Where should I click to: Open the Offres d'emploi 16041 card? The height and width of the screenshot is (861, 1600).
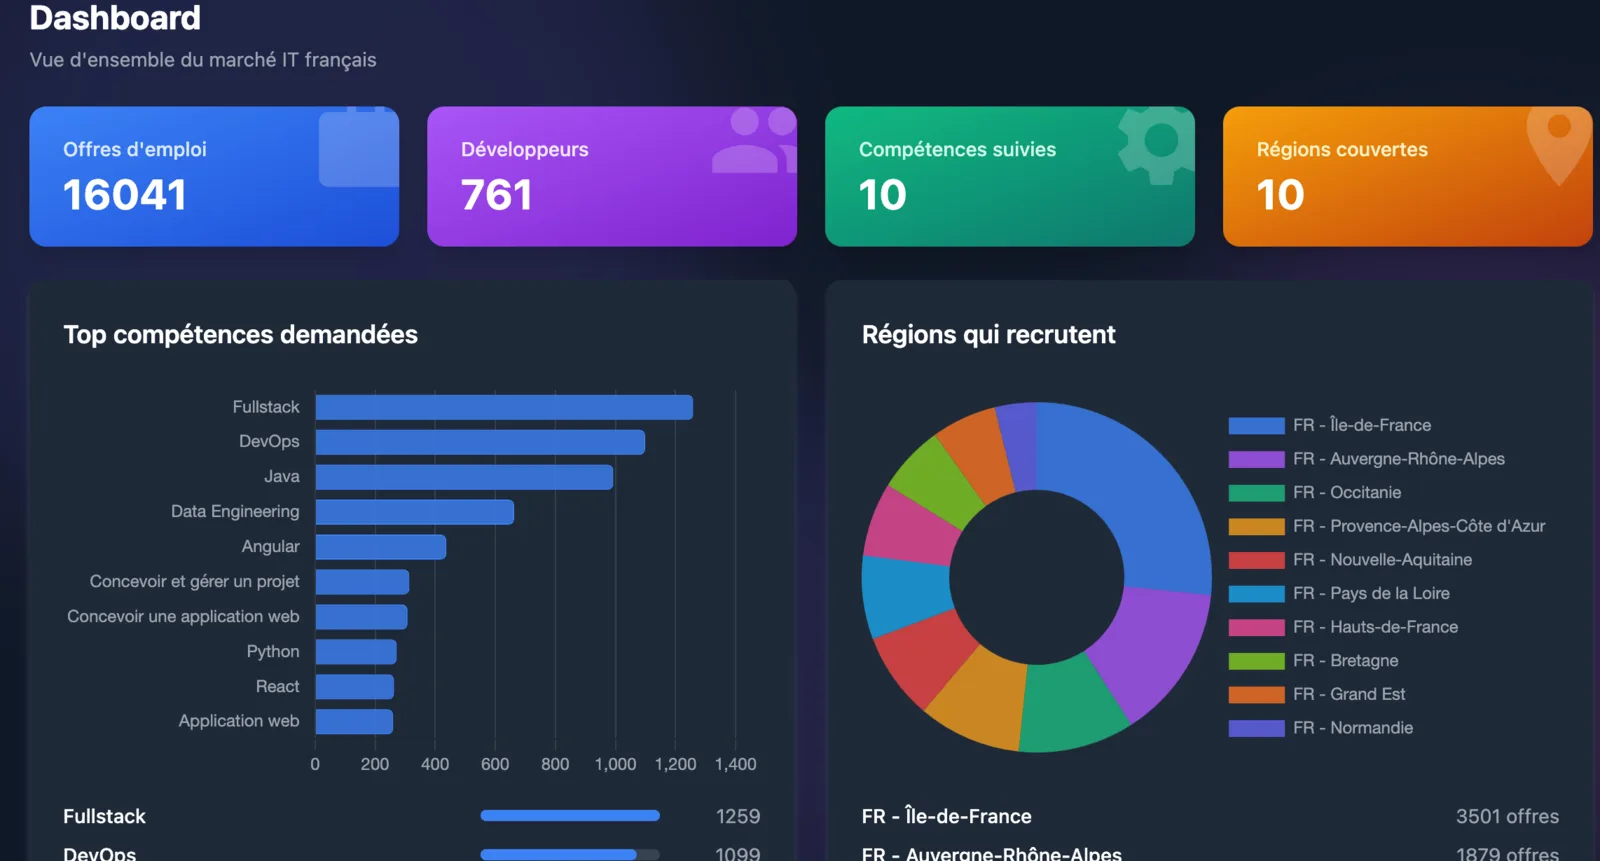pos(214,176)
